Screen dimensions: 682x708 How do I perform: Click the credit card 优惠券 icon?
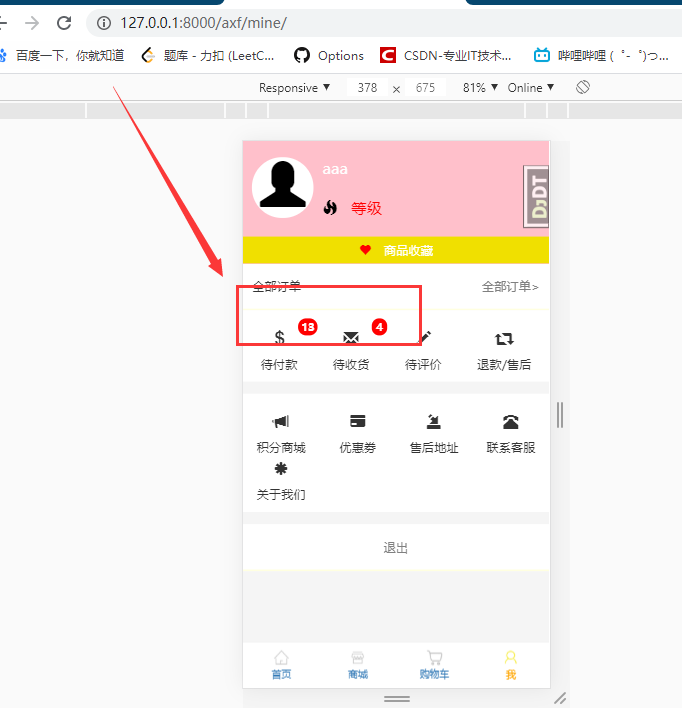(x=358, y=421)
